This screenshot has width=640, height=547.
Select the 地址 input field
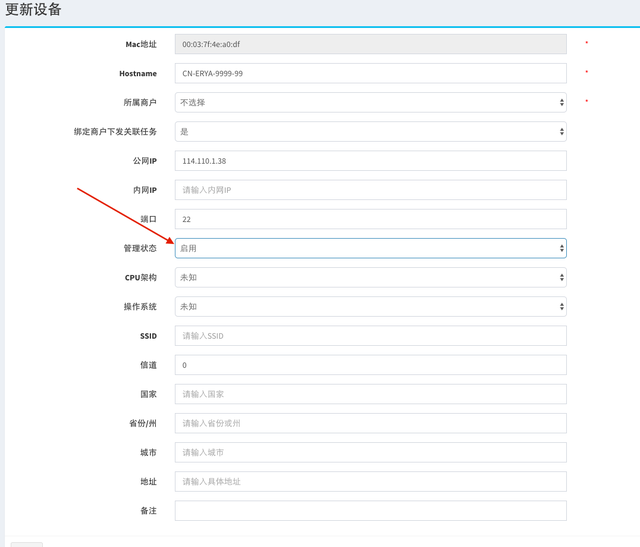(x=371, y=482)
